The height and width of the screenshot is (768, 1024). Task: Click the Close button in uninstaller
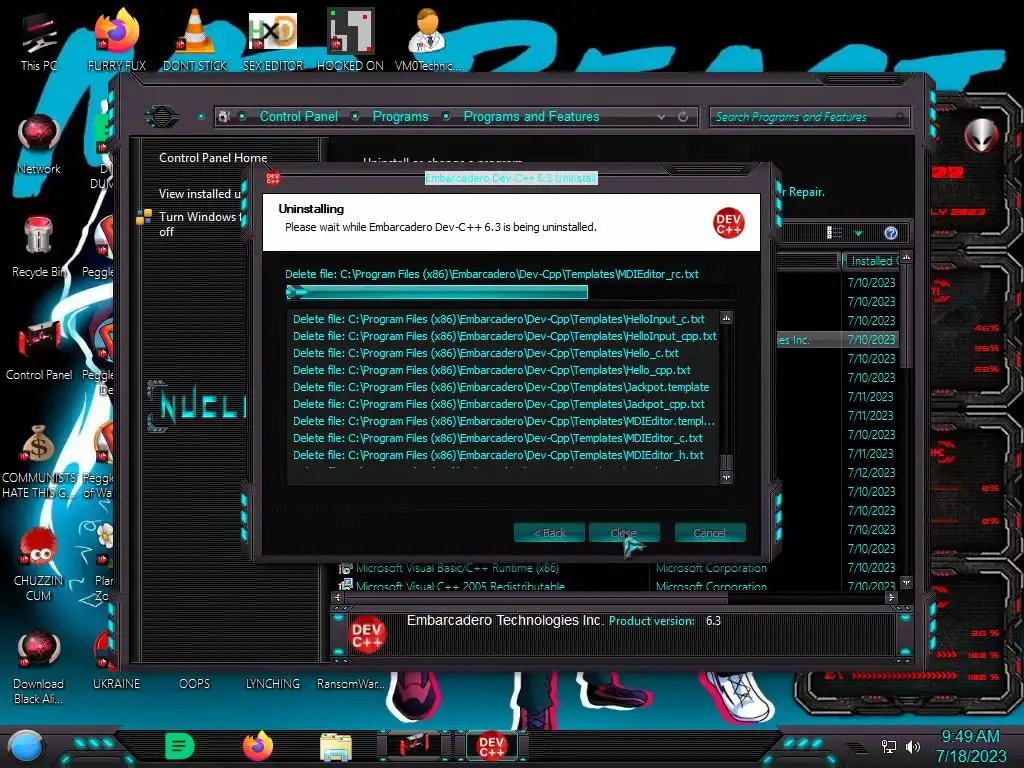(x=624, y=533)
